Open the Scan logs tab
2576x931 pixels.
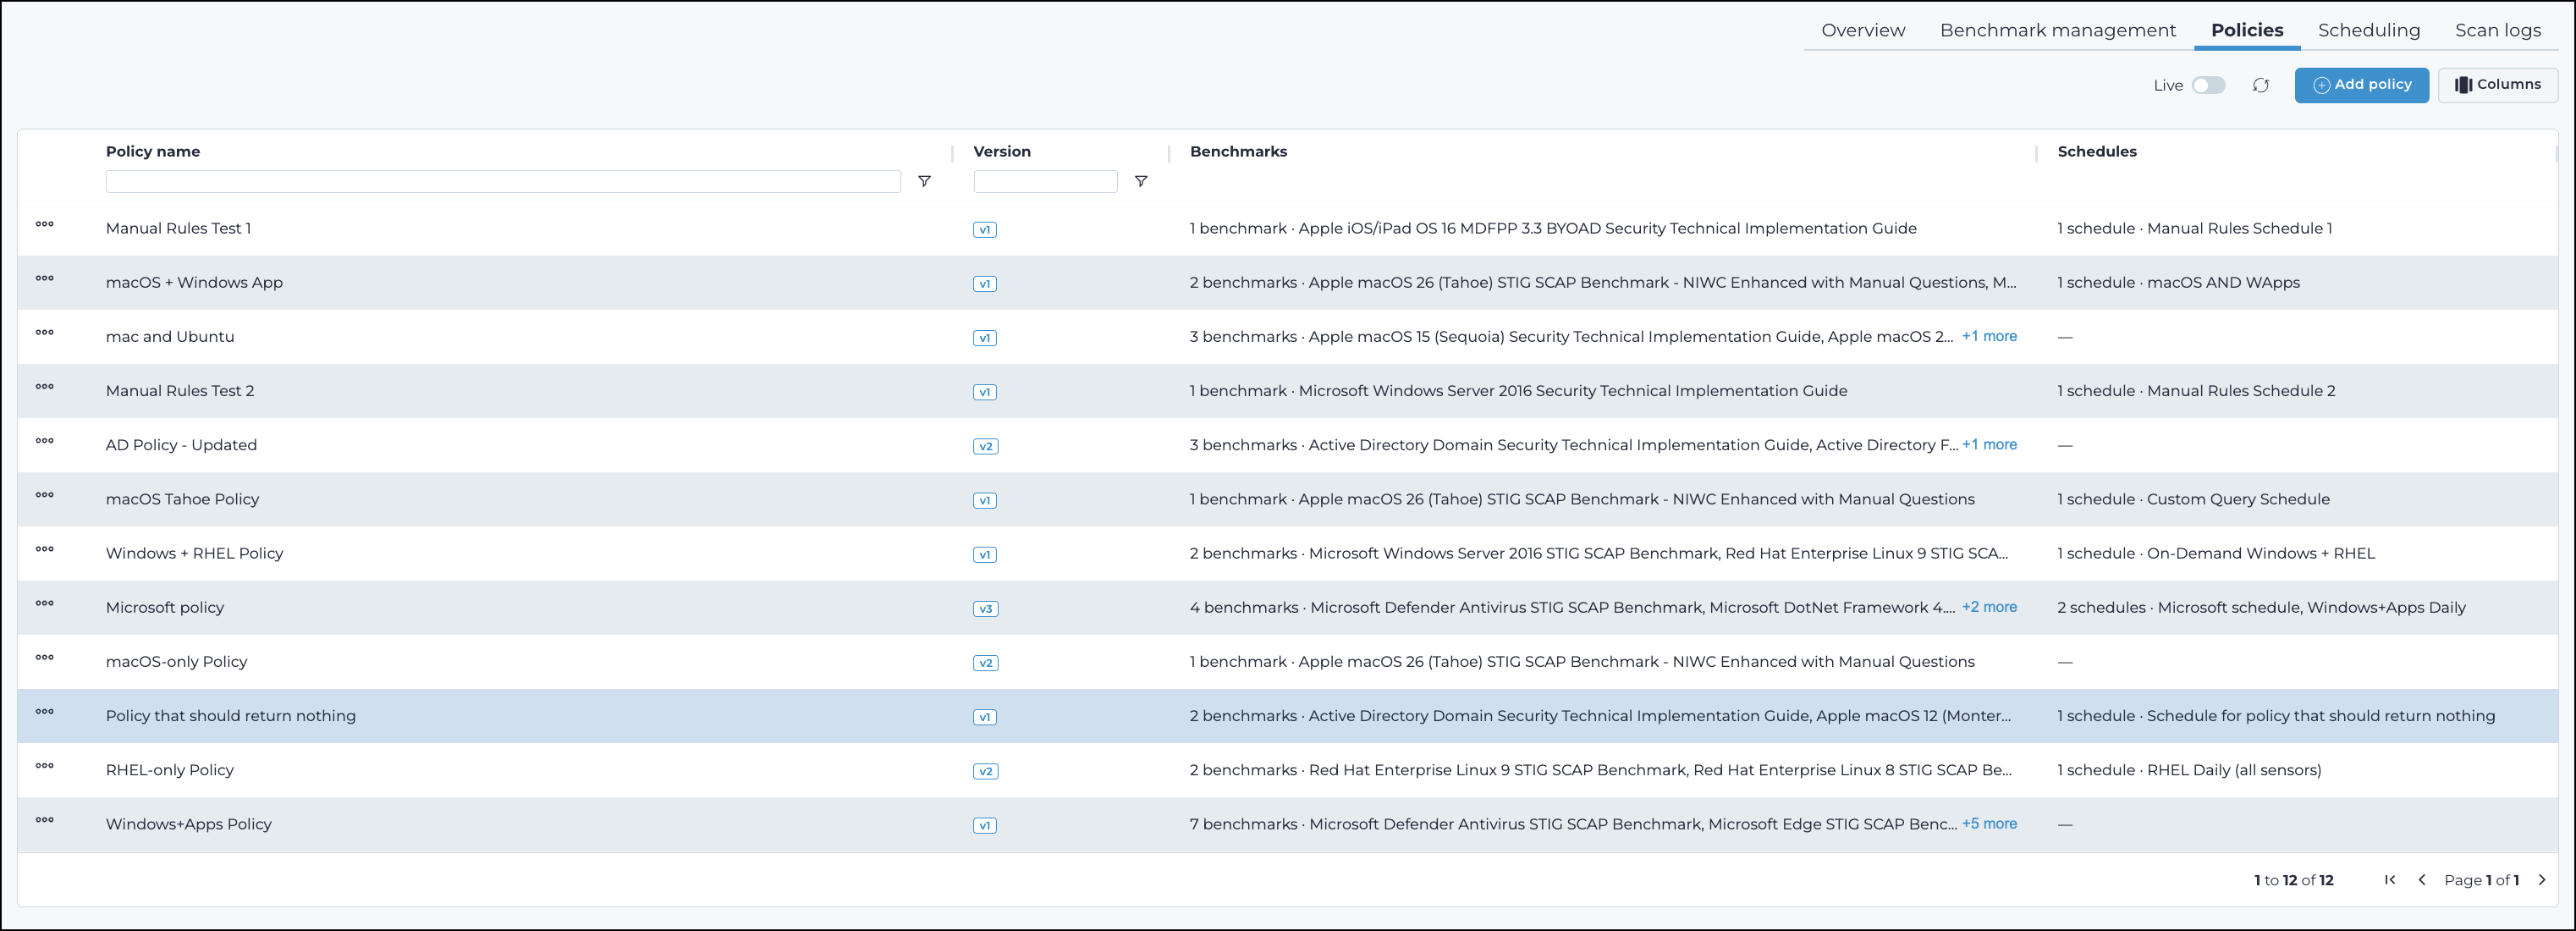(2498, 30)
